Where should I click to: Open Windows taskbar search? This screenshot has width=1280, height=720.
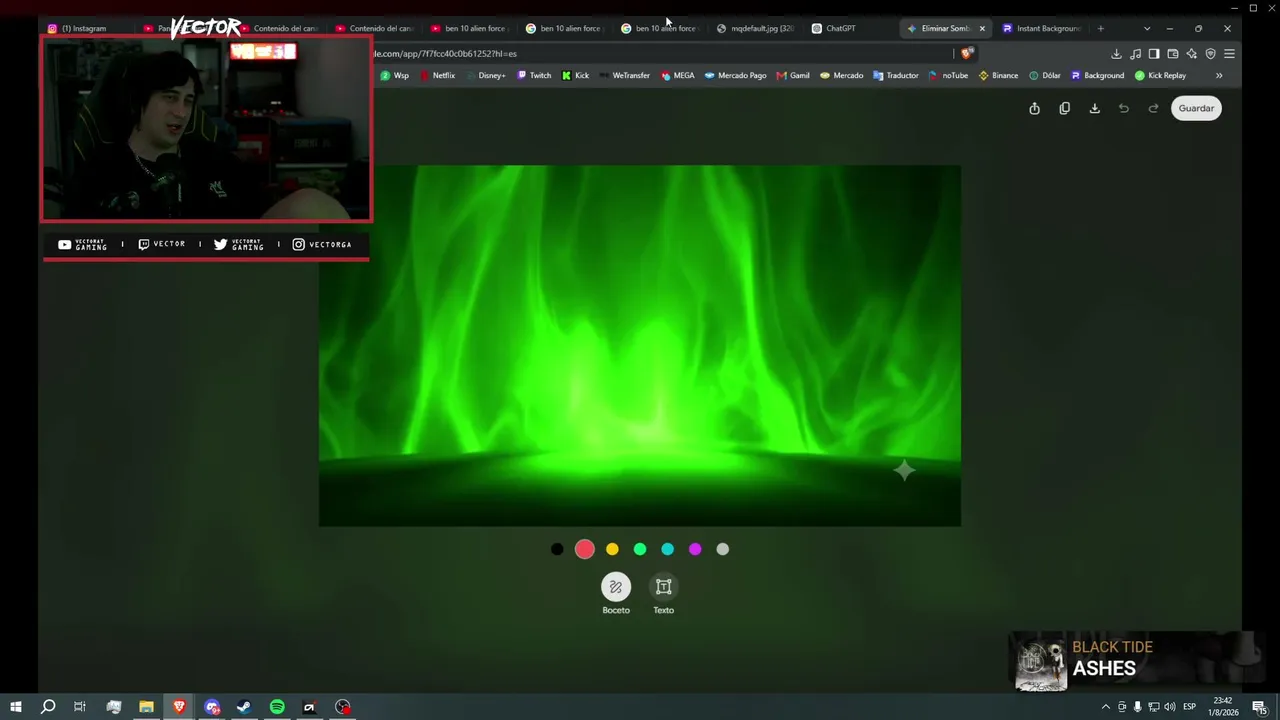48,707
